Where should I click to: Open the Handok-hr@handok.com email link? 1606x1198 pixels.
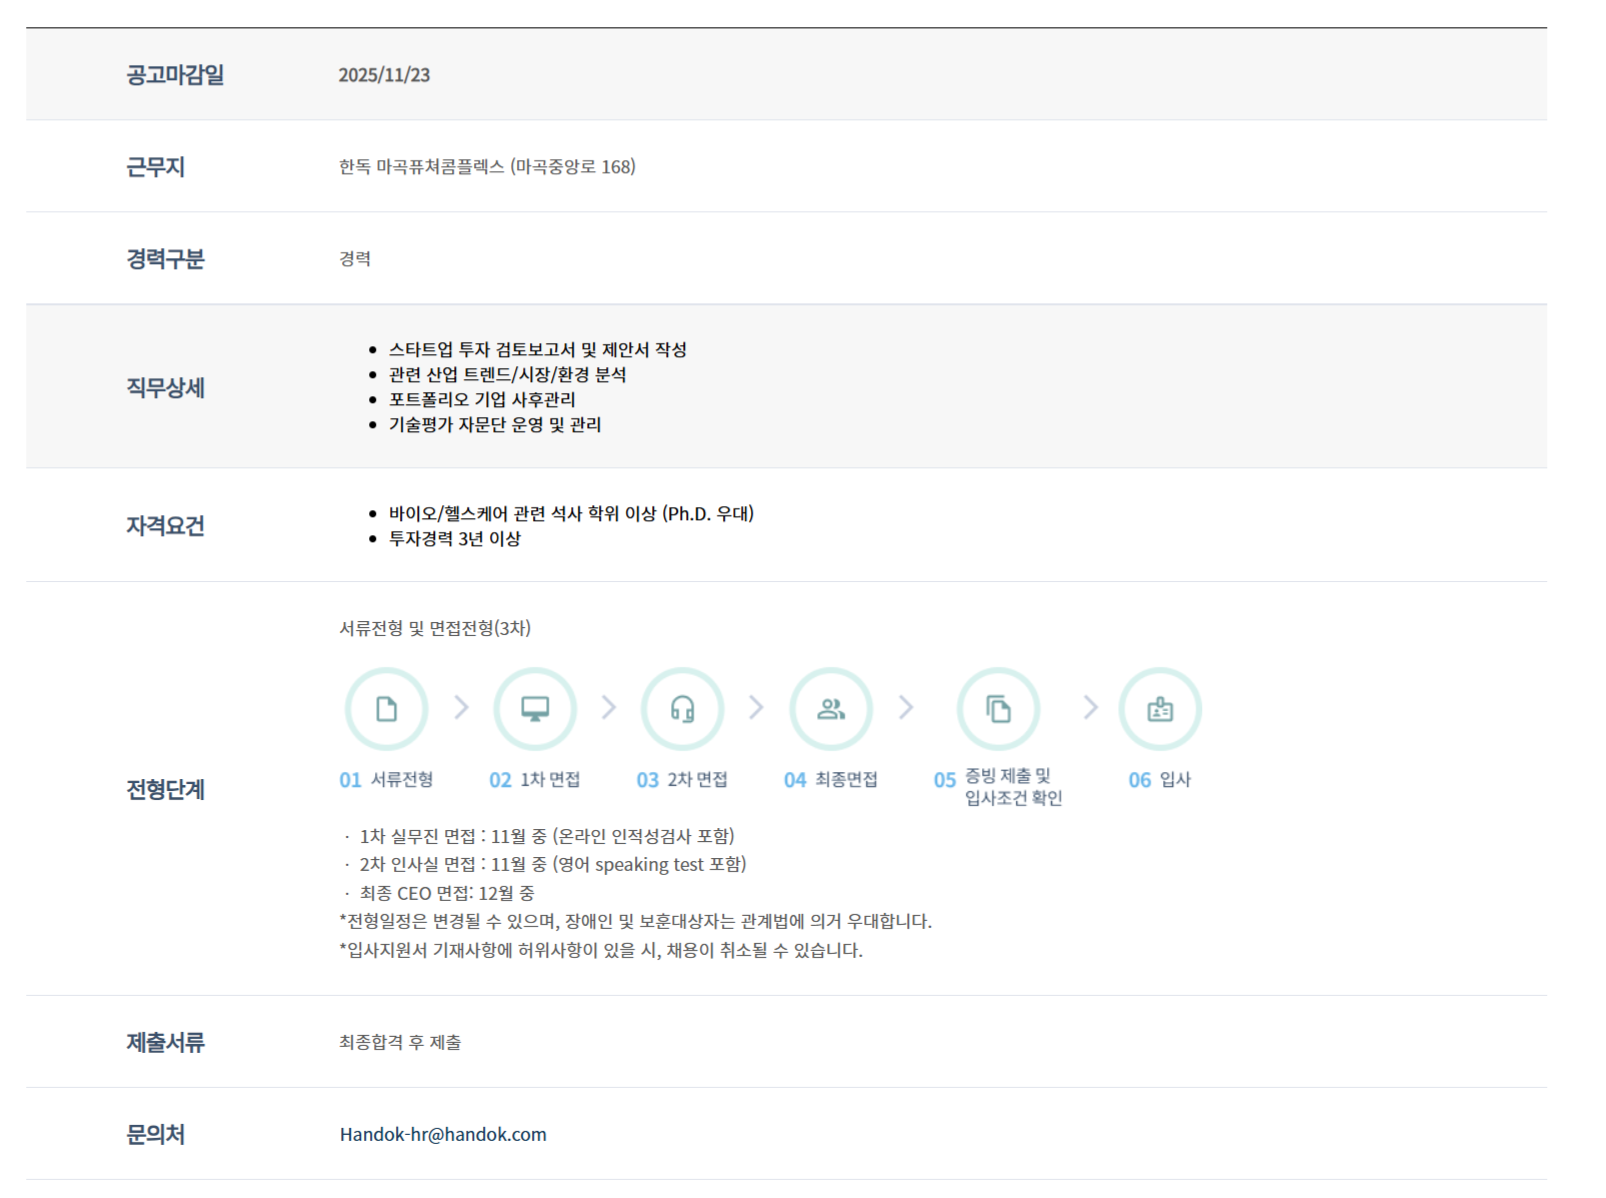tap(443, 1134)
